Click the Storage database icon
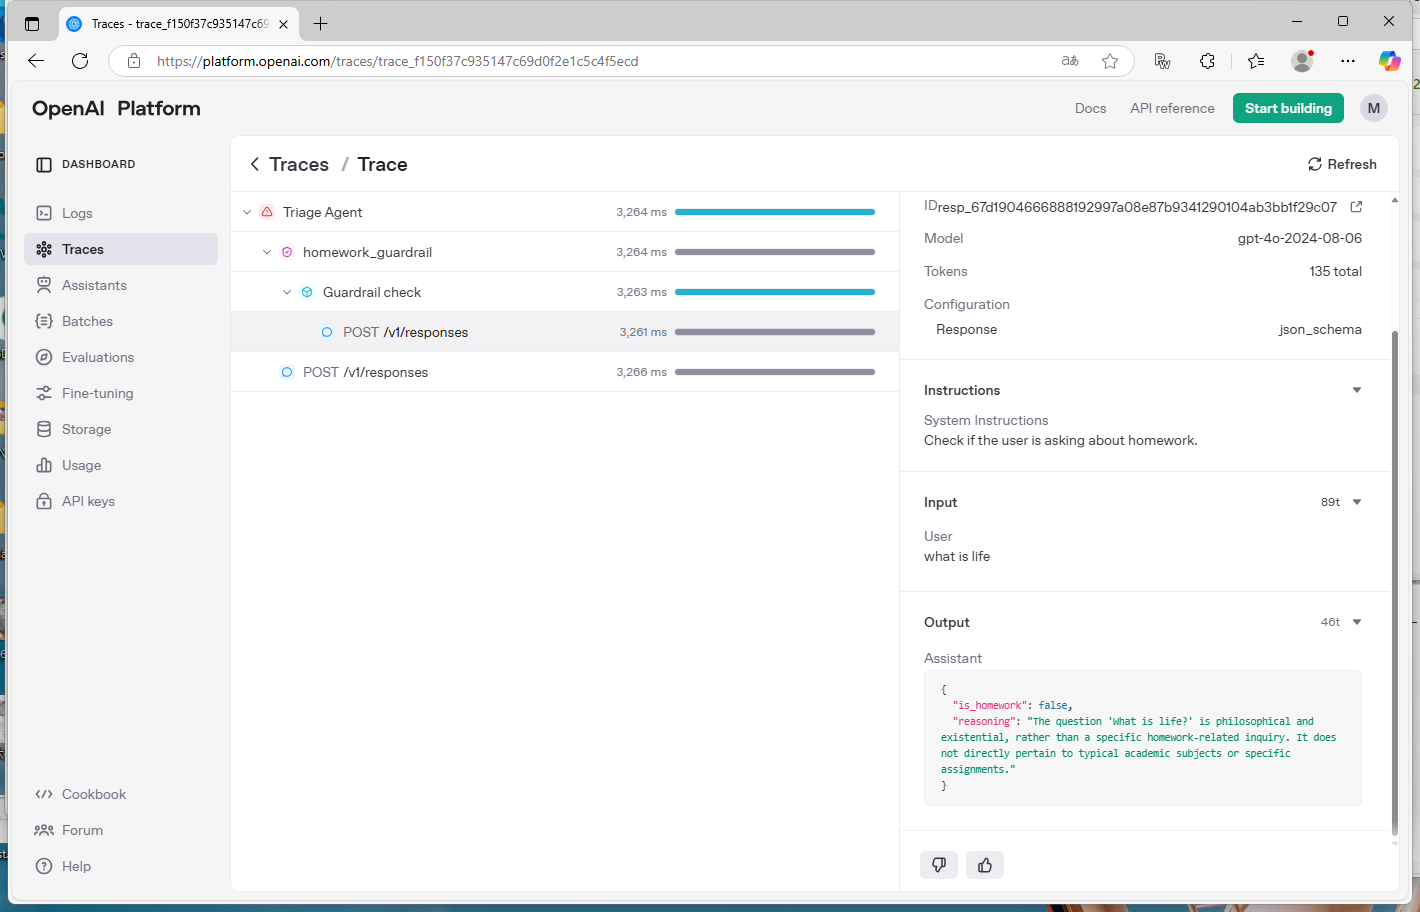The width and height of the screenshot is (1420, 912). [x=44, y=429]
